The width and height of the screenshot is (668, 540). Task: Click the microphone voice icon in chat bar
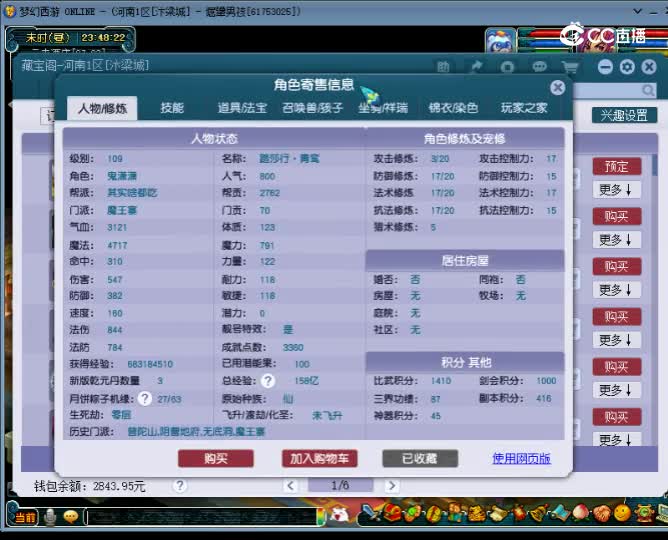pos(50,517)
